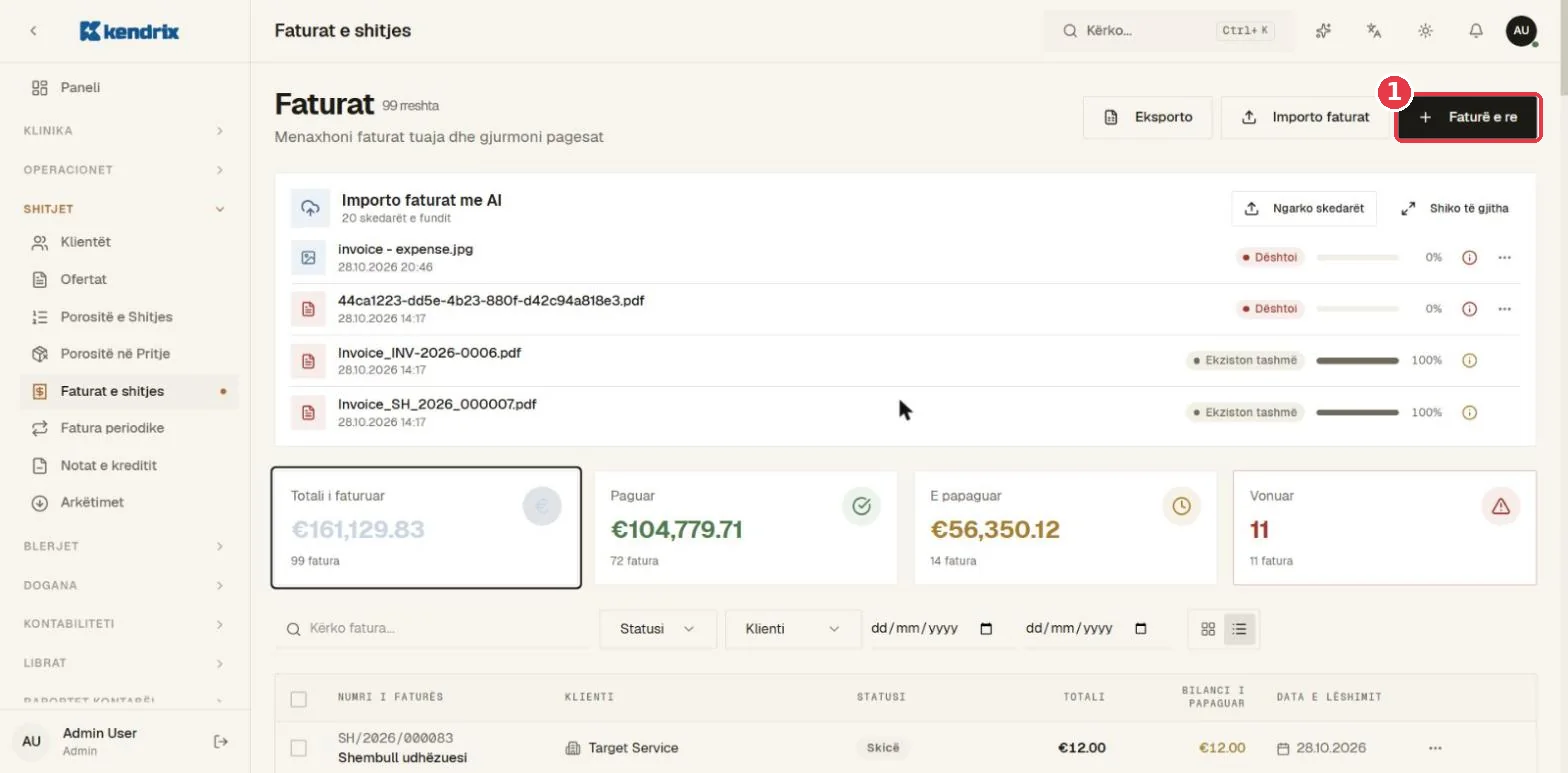Image resolution: width=1568 pixels, height=773 pixels.
Task: Click the Faturë e re button
Action: pos(1468,117)
